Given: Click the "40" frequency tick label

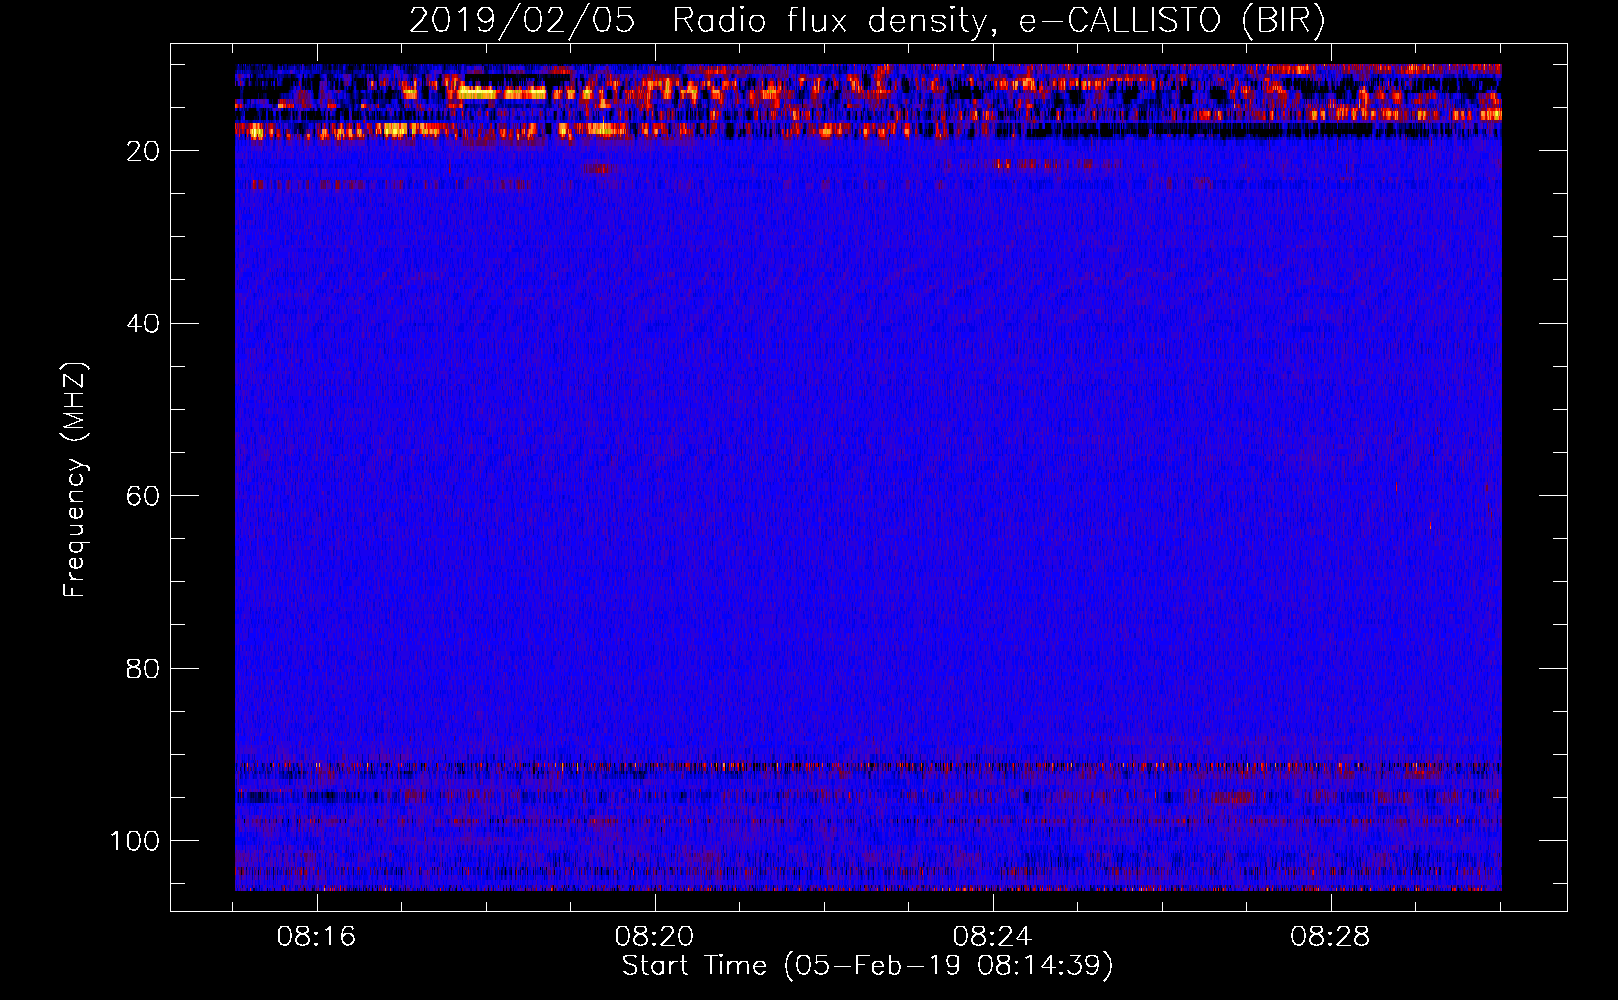Looking at the screenshot, I should pyautogui.click(x=143, y=324).
